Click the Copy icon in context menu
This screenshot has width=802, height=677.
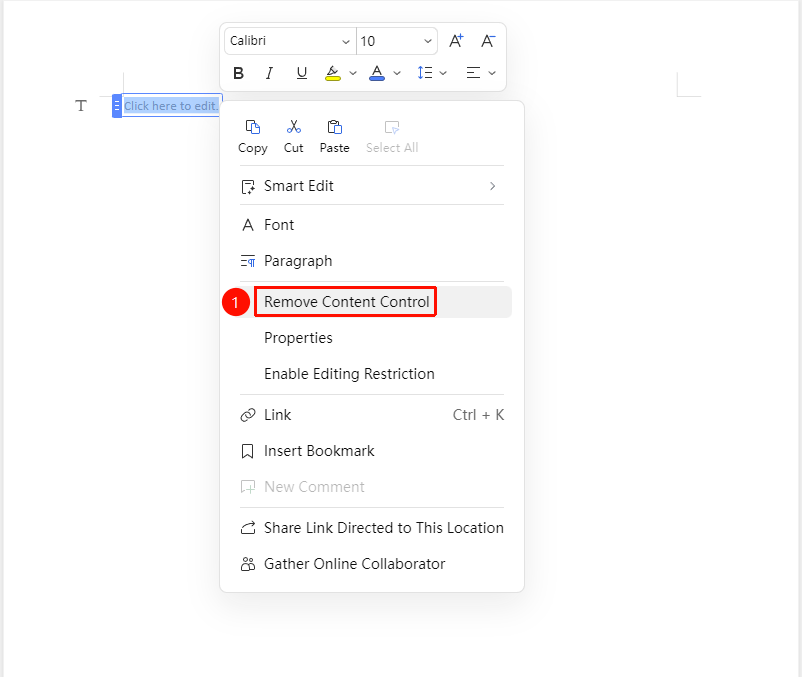(253, 127)
